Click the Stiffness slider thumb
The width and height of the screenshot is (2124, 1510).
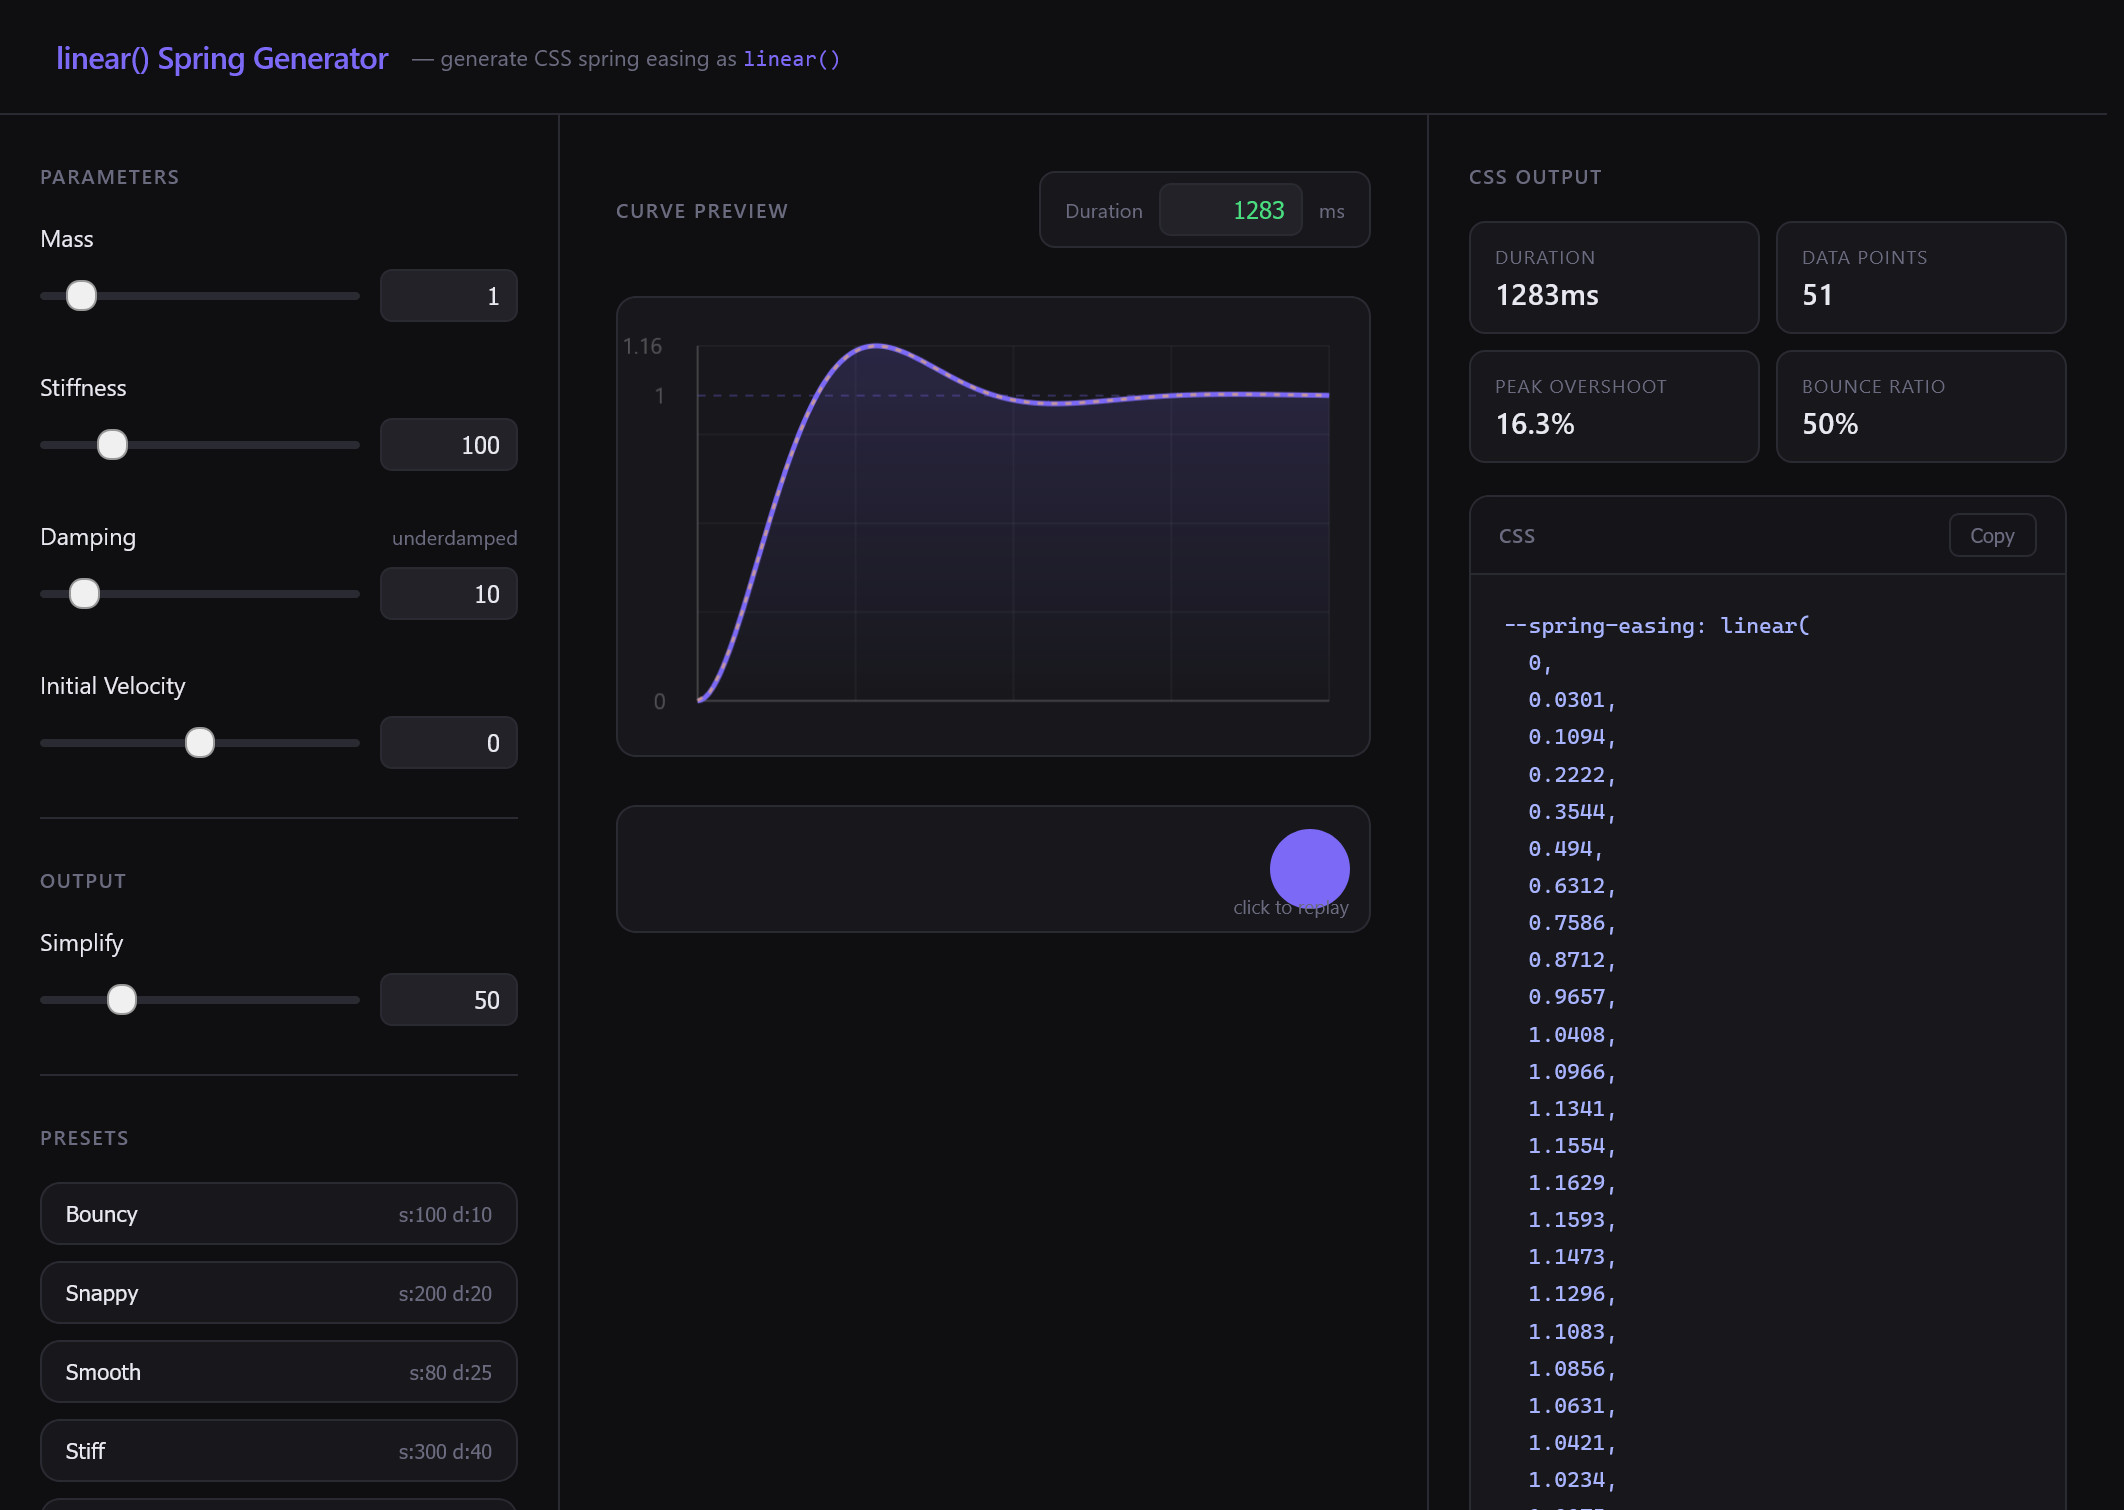pos(112,445)
